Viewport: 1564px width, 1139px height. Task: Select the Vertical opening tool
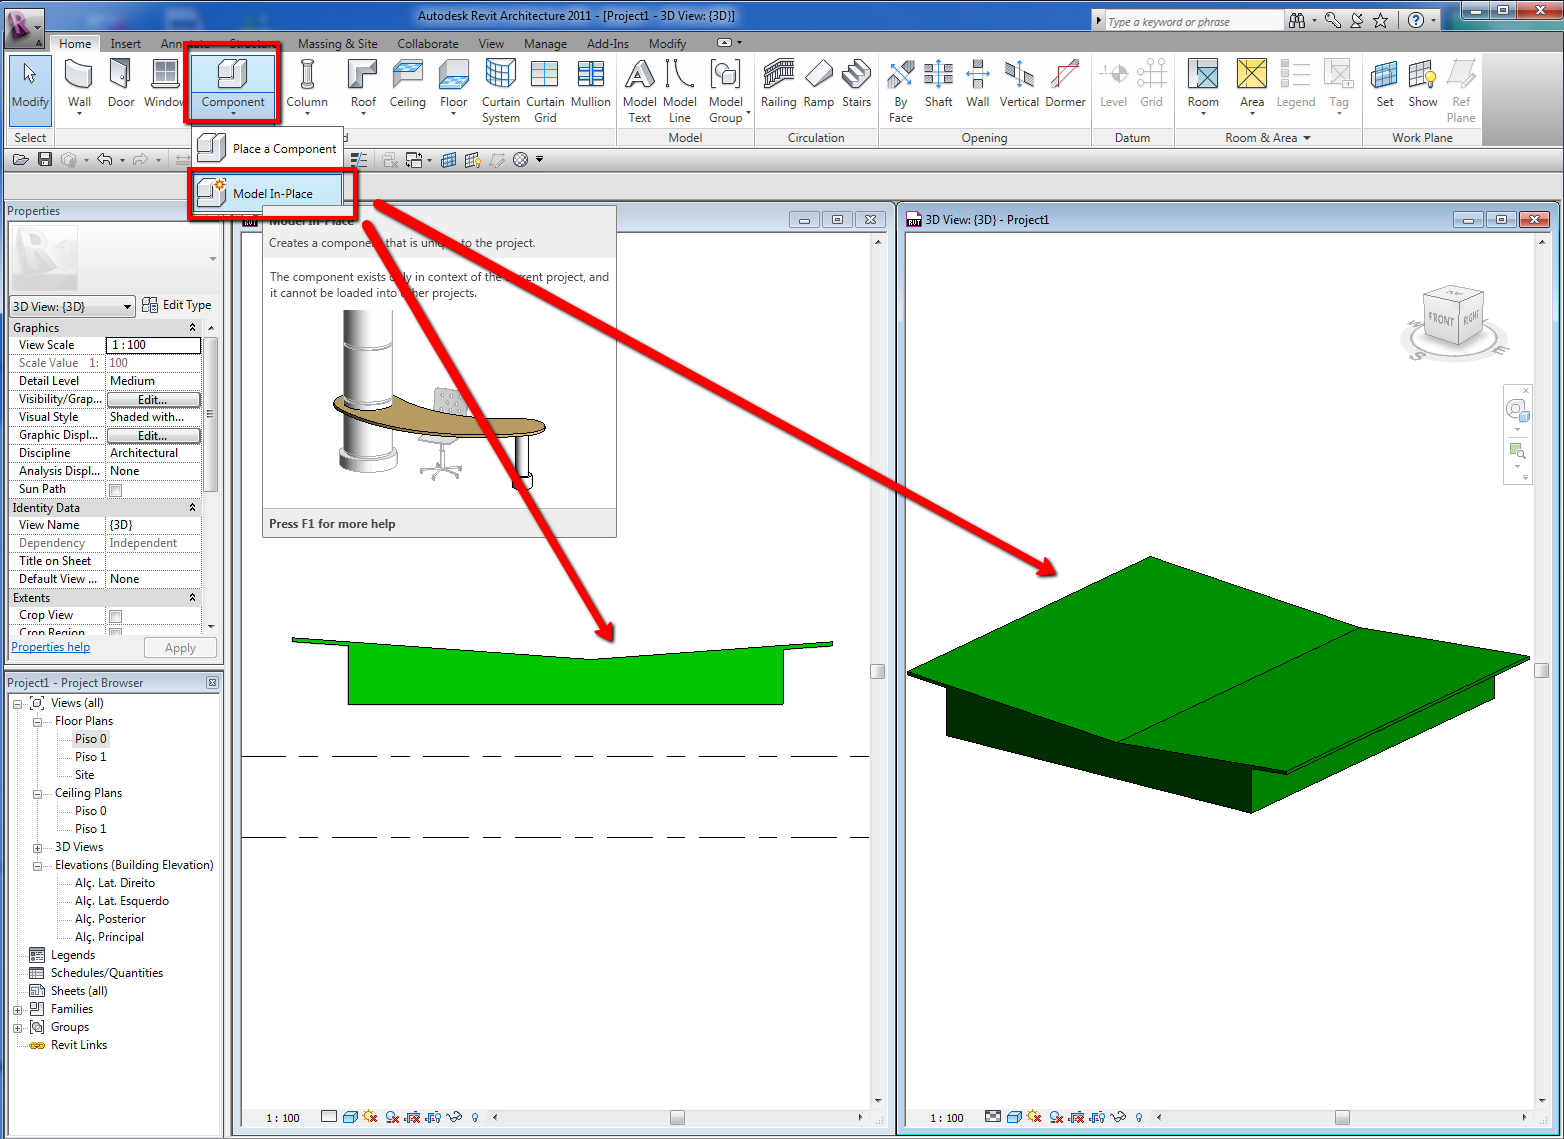point(1020,84)
